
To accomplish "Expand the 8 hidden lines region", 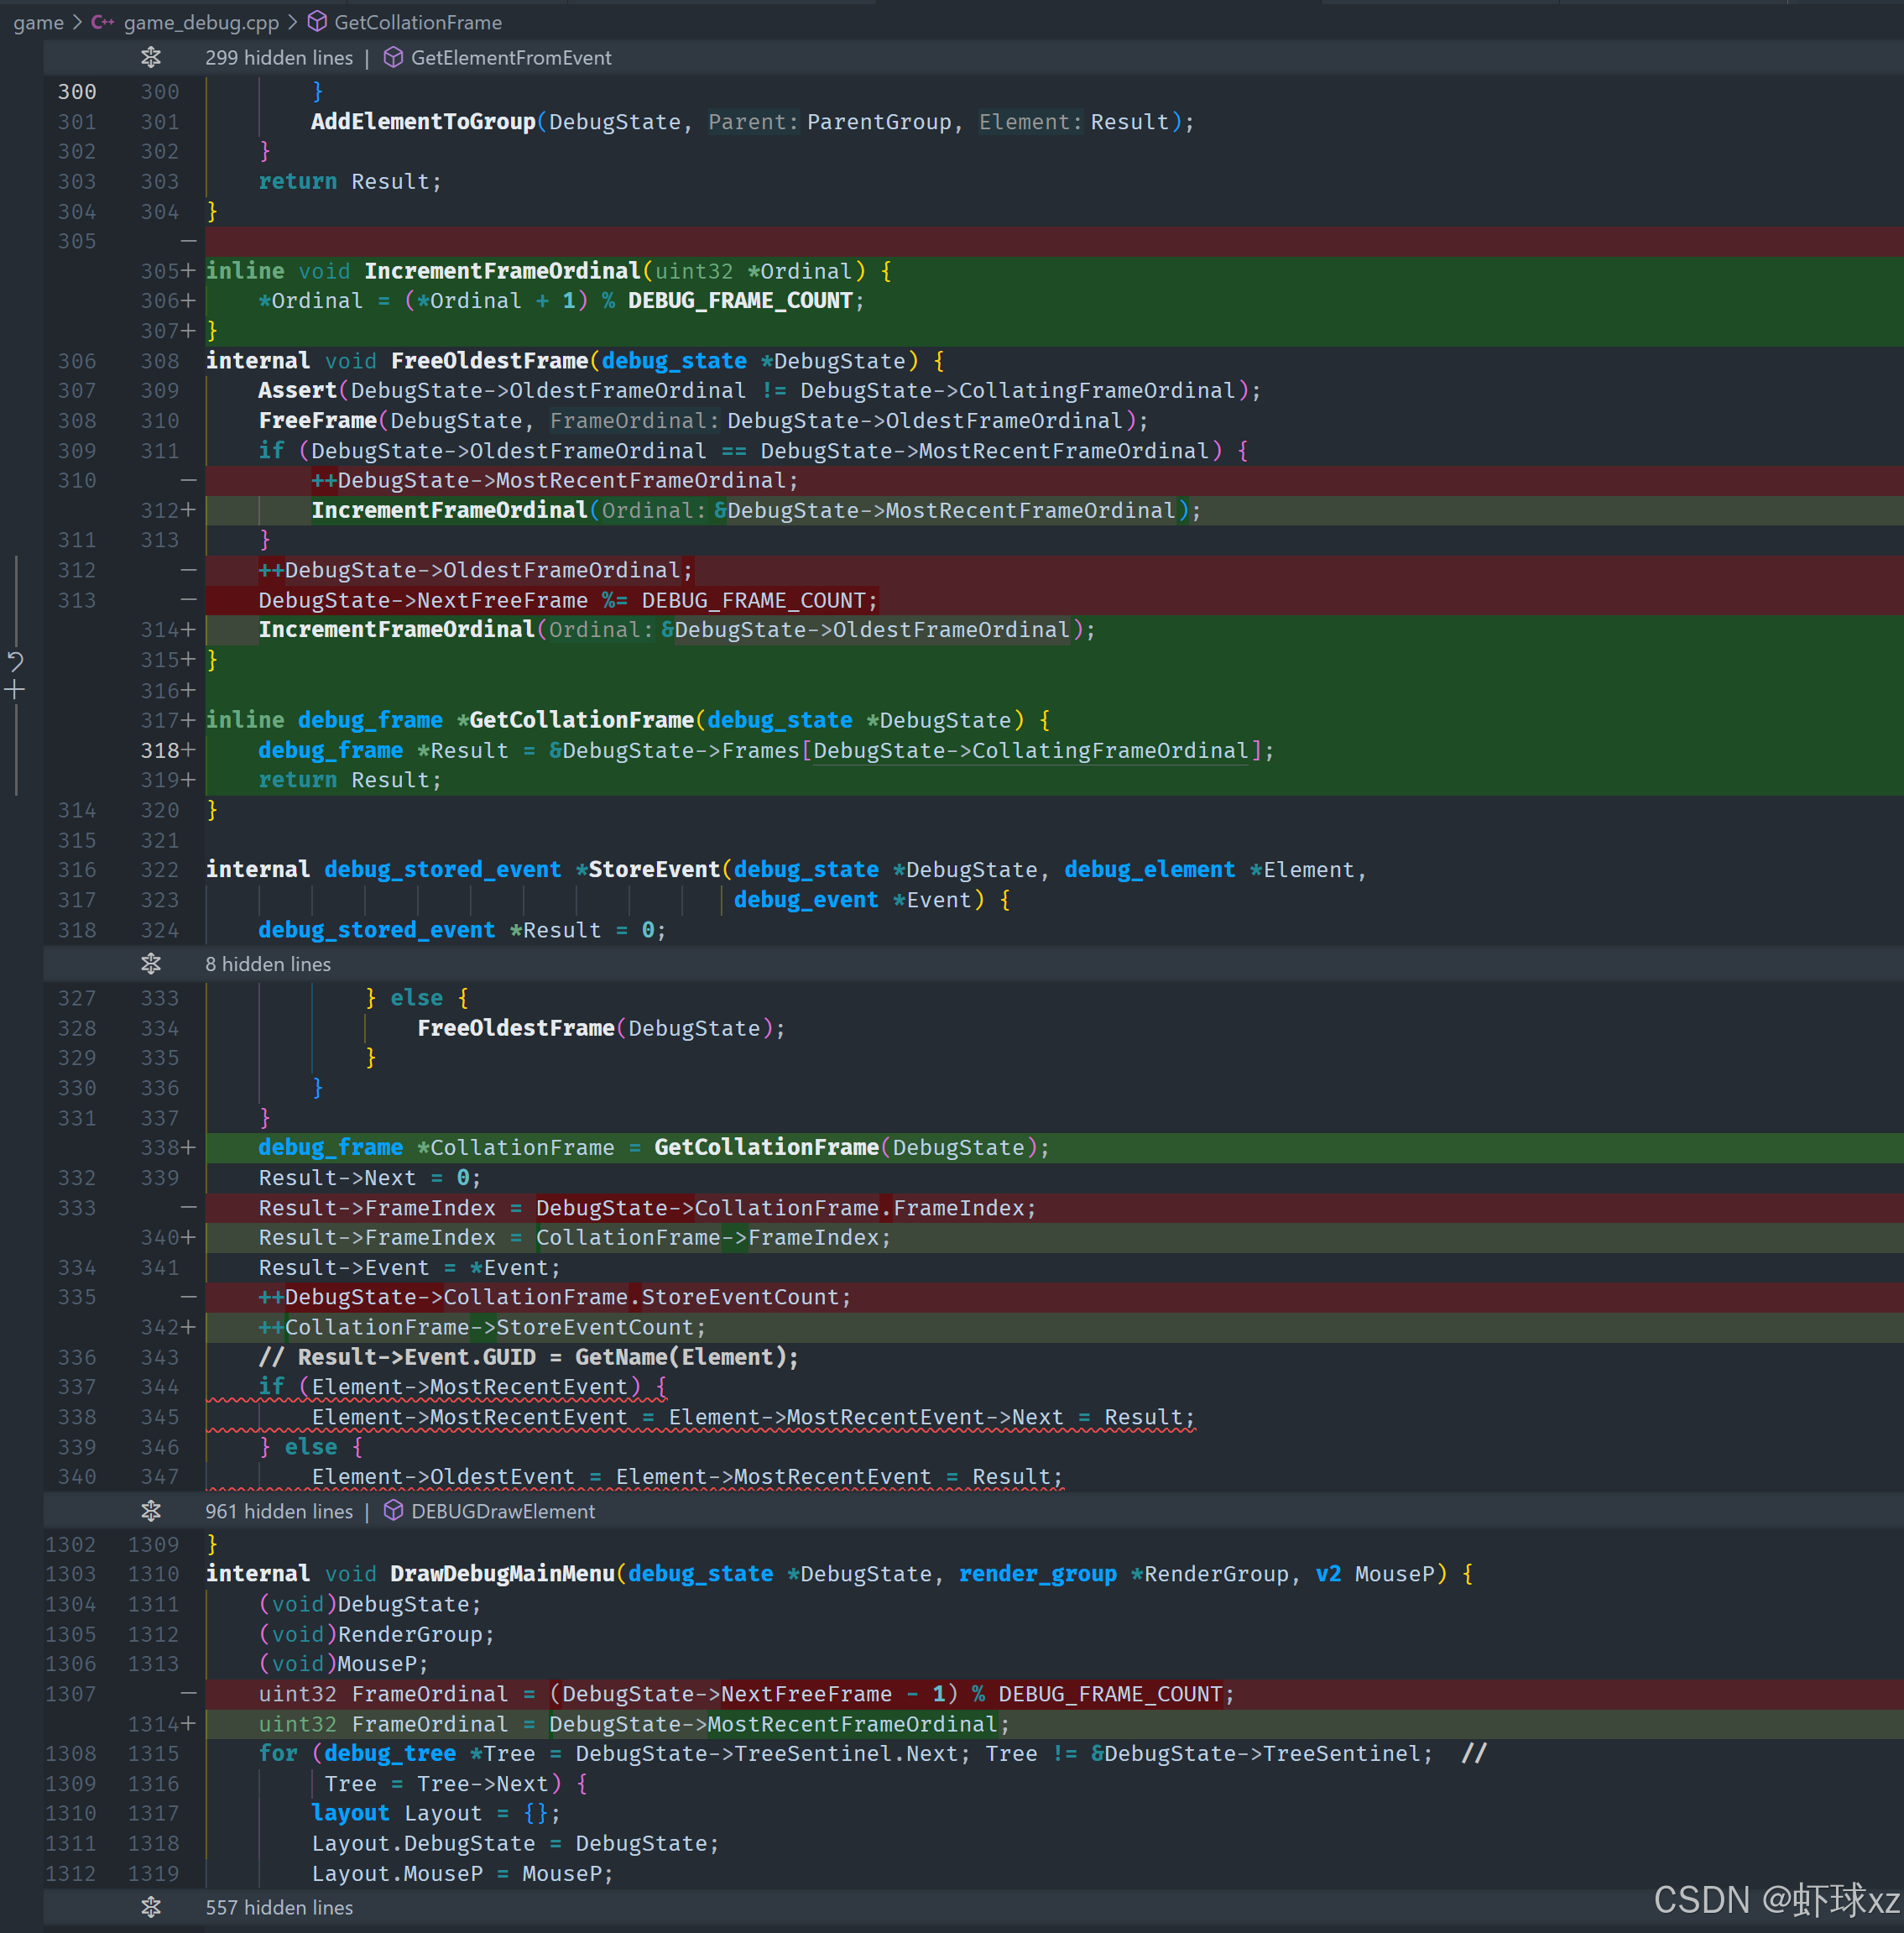I will 151,964.
